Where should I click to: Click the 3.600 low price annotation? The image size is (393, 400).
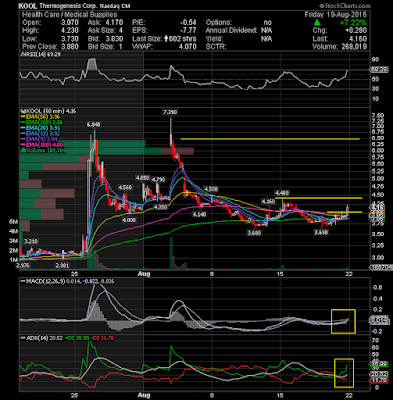coord(254,232)
